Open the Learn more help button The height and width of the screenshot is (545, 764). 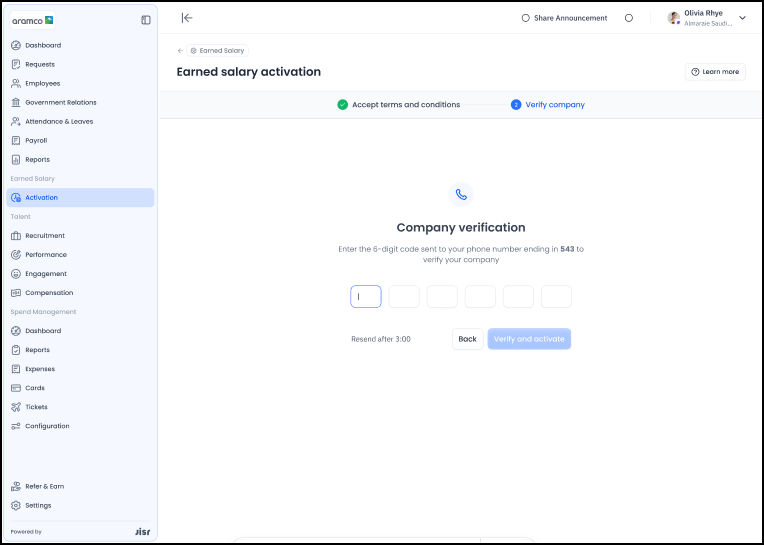point(715,72)
